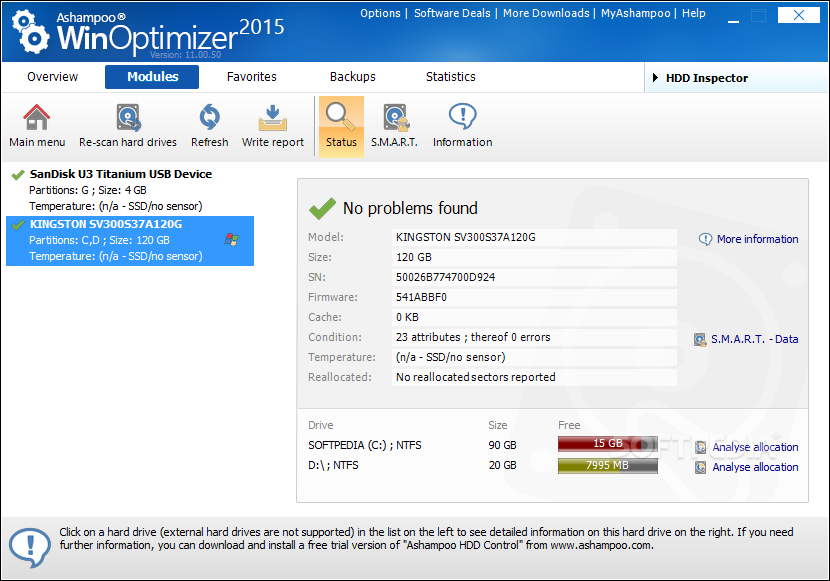Click the More information link

757,239
